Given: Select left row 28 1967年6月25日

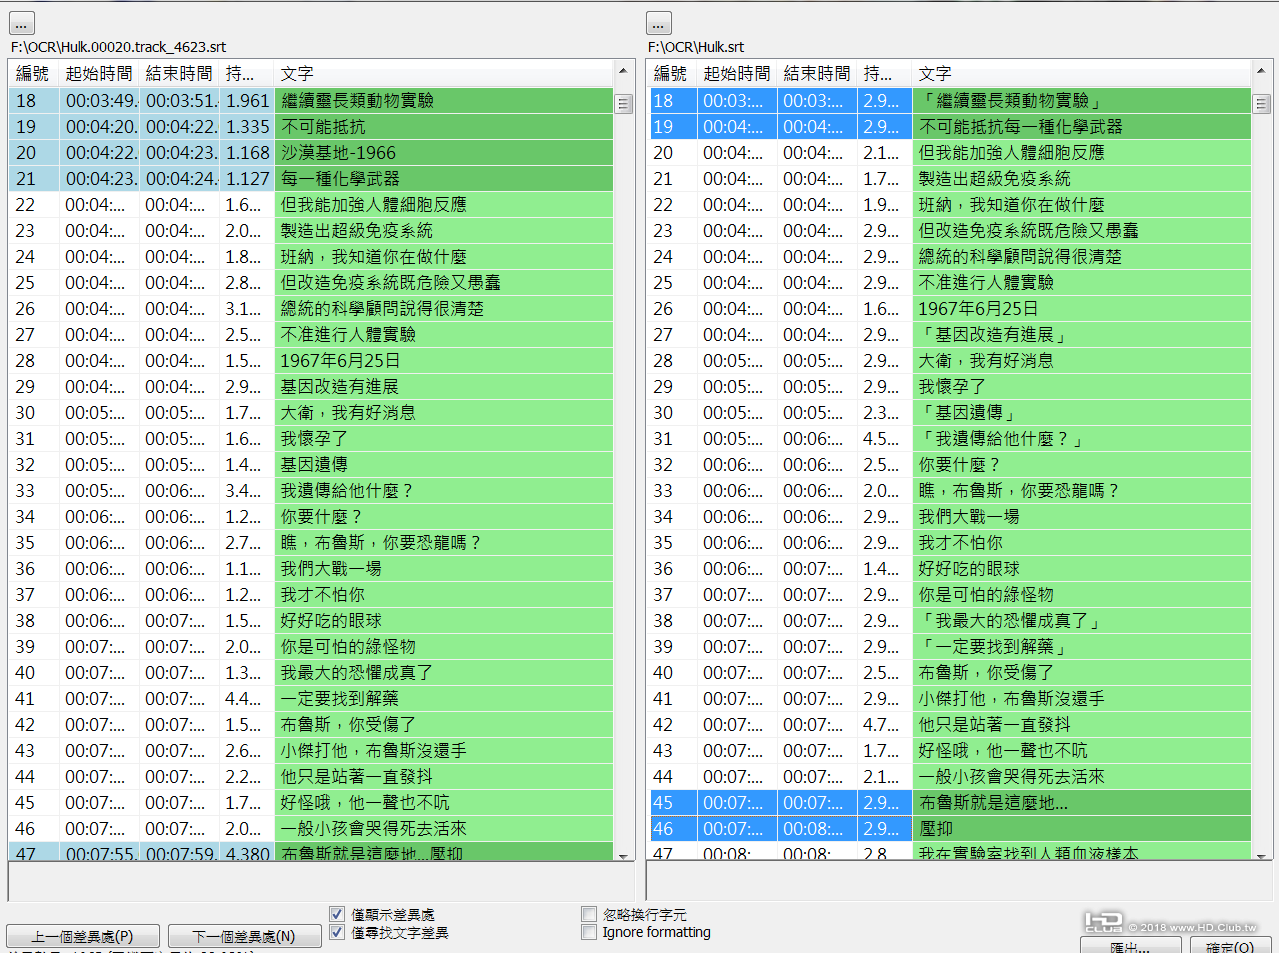Looking at the screenshot, I should (311, 360).
